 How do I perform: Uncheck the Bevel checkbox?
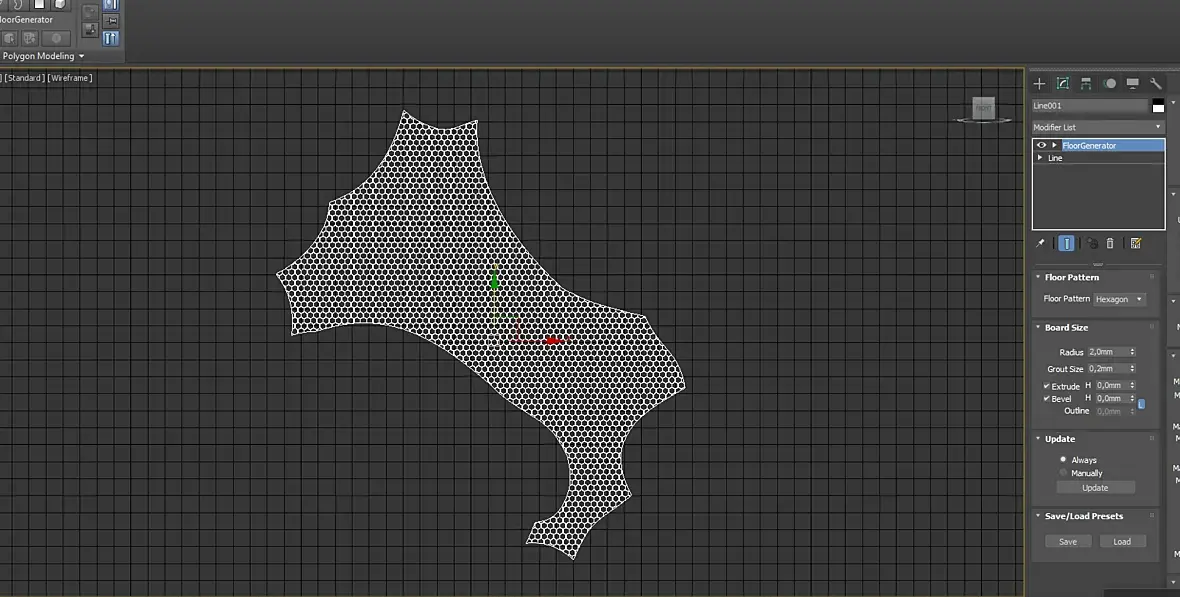click(1046, 398)
